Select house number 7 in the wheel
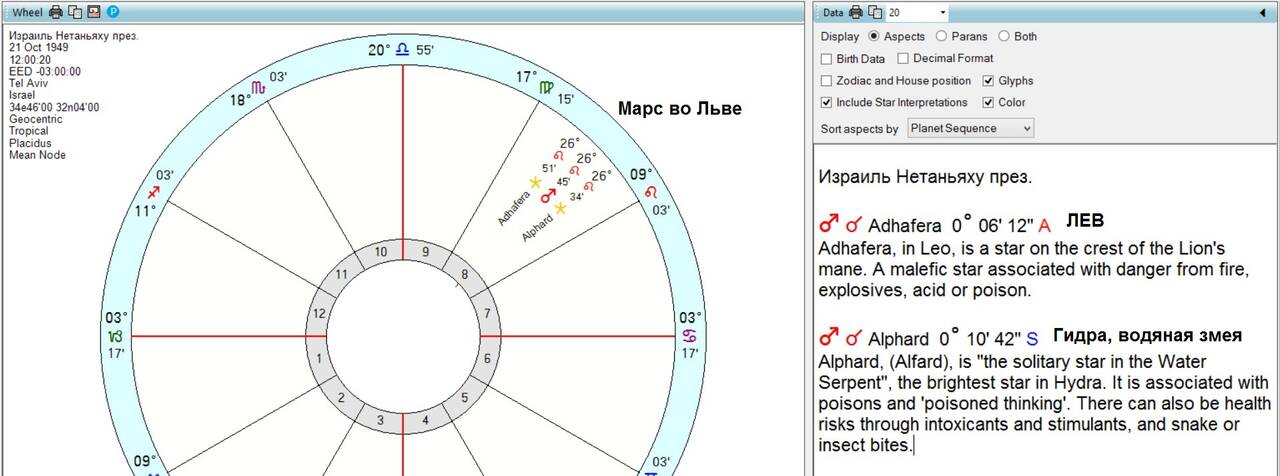This screenshot has width=1280, height=476. (486, 314)
